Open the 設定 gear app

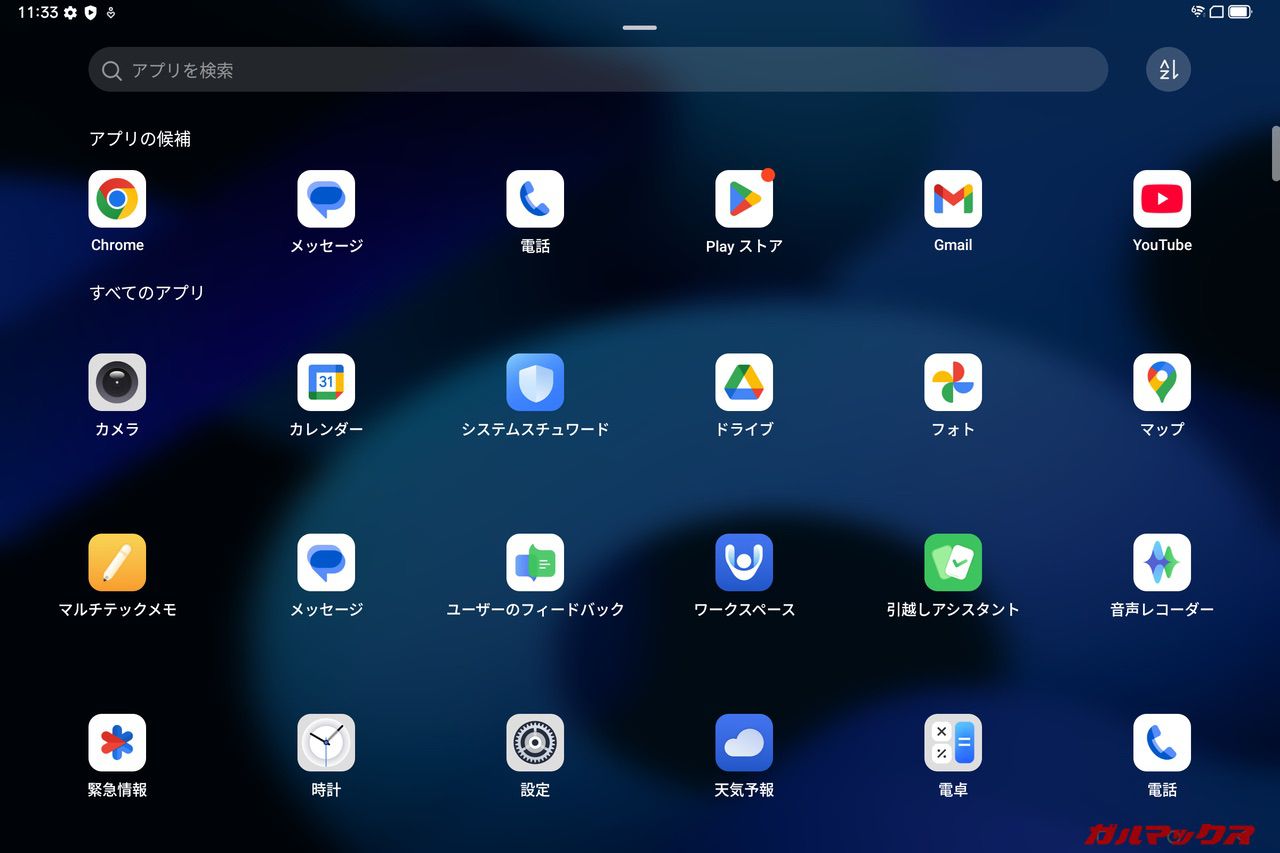[535, 743]
